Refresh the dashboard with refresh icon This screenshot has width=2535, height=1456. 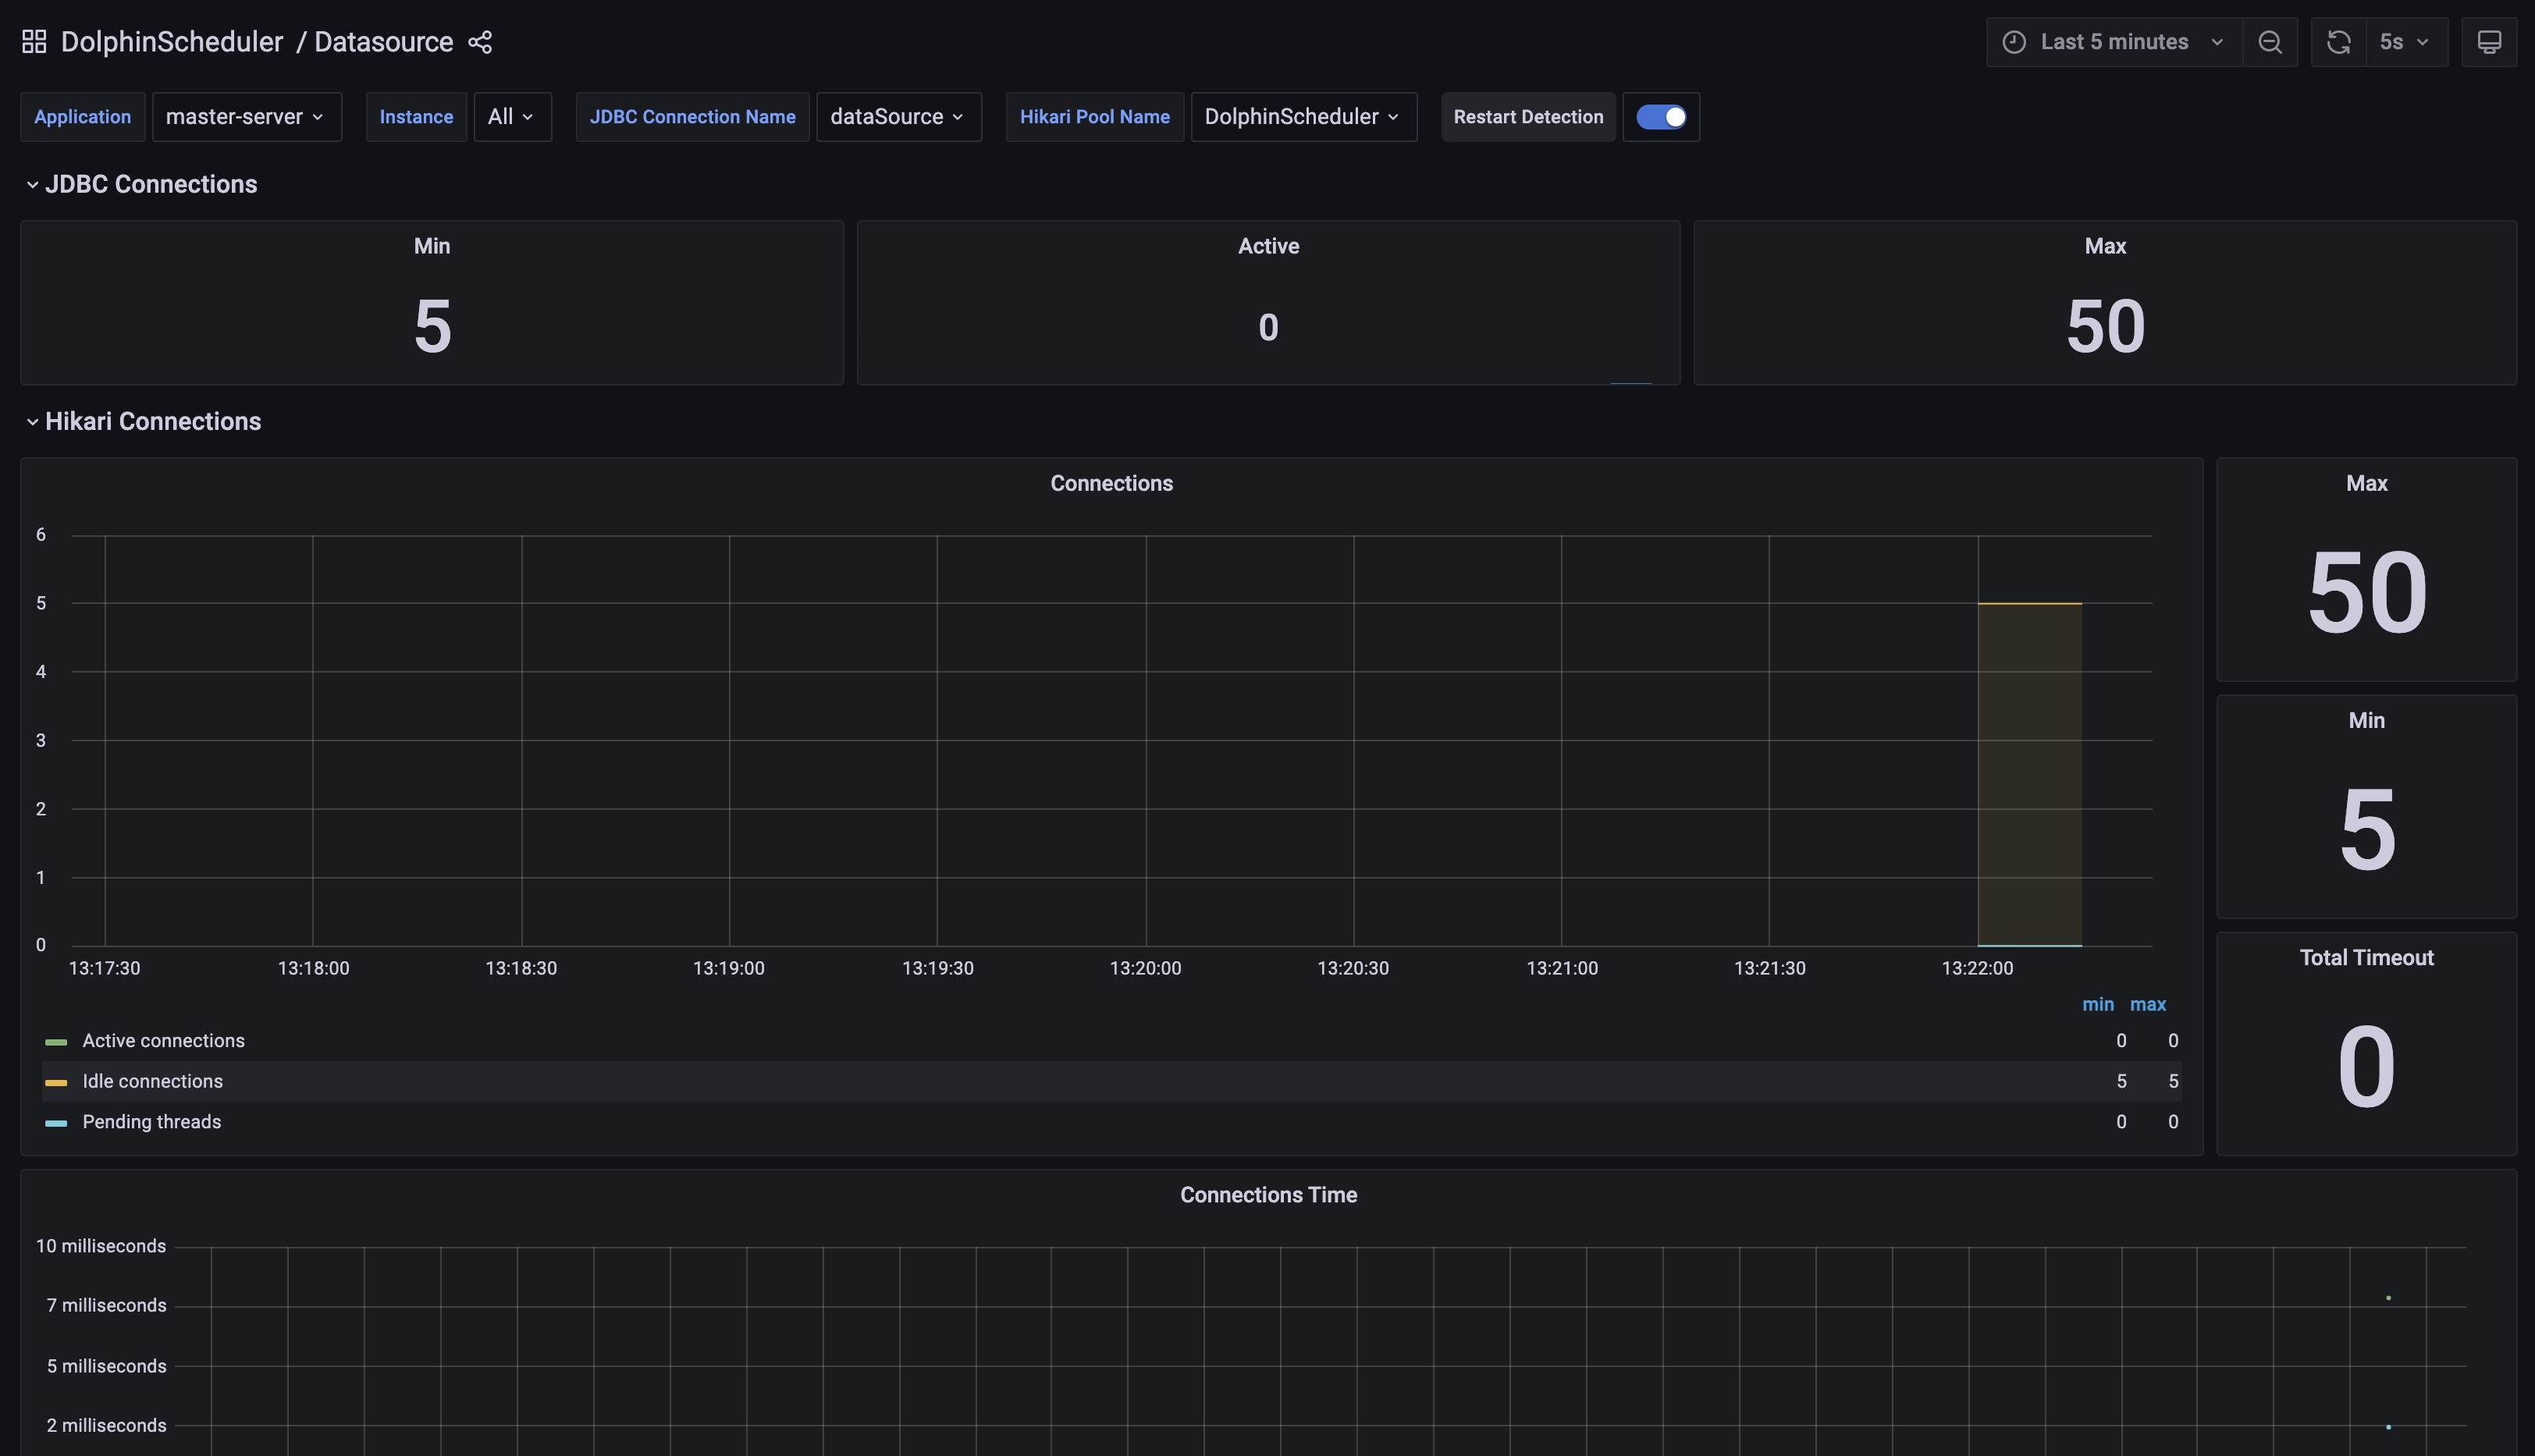coord(2338,42)
